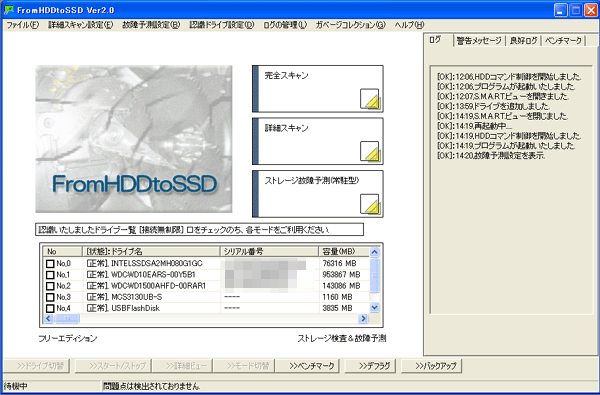600x395 pixels.
Task: Select the WDCWD1500AHFD-00RAR1 drive name
Action: pos(158,286)
